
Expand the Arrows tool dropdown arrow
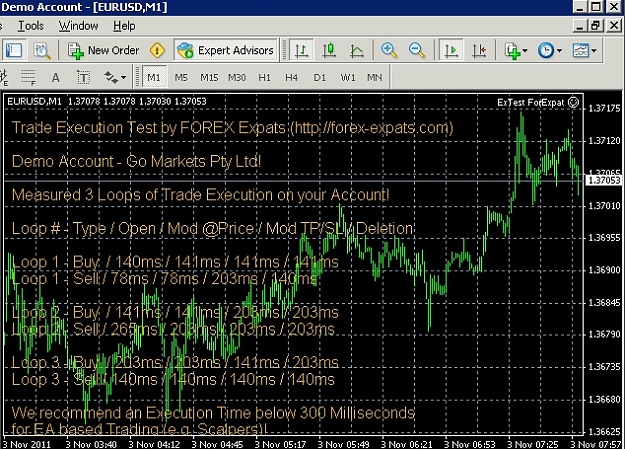click(123, 77)
